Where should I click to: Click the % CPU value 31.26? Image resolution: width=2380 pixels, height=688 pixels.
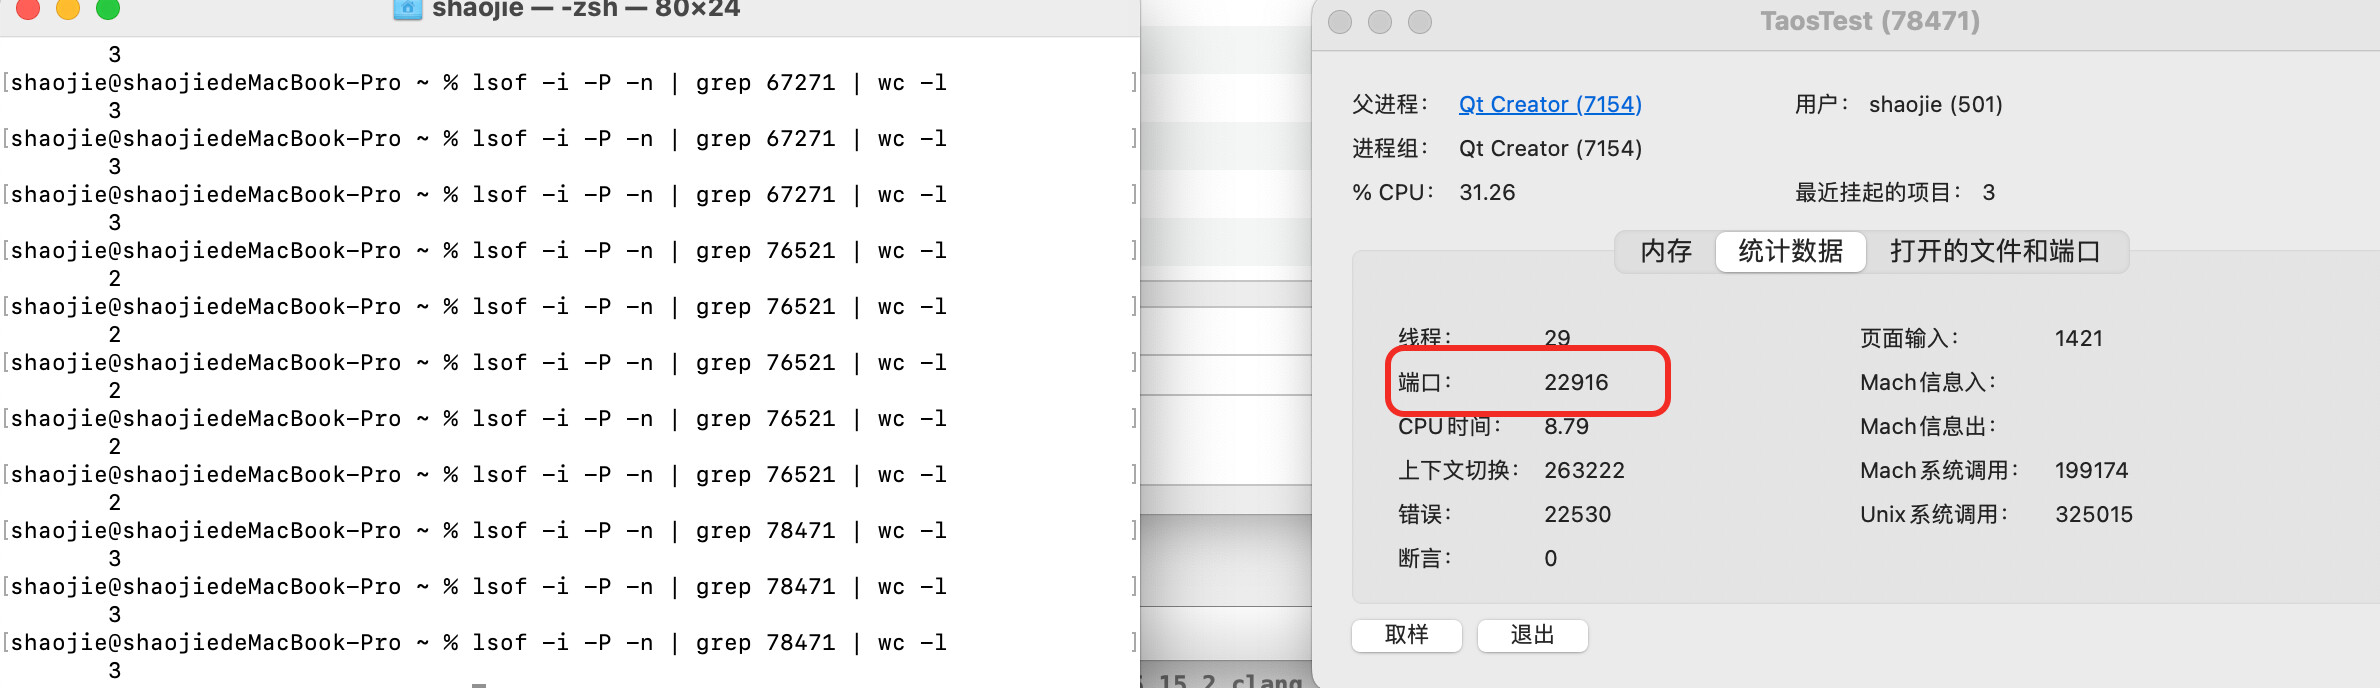pos(1487,192)
